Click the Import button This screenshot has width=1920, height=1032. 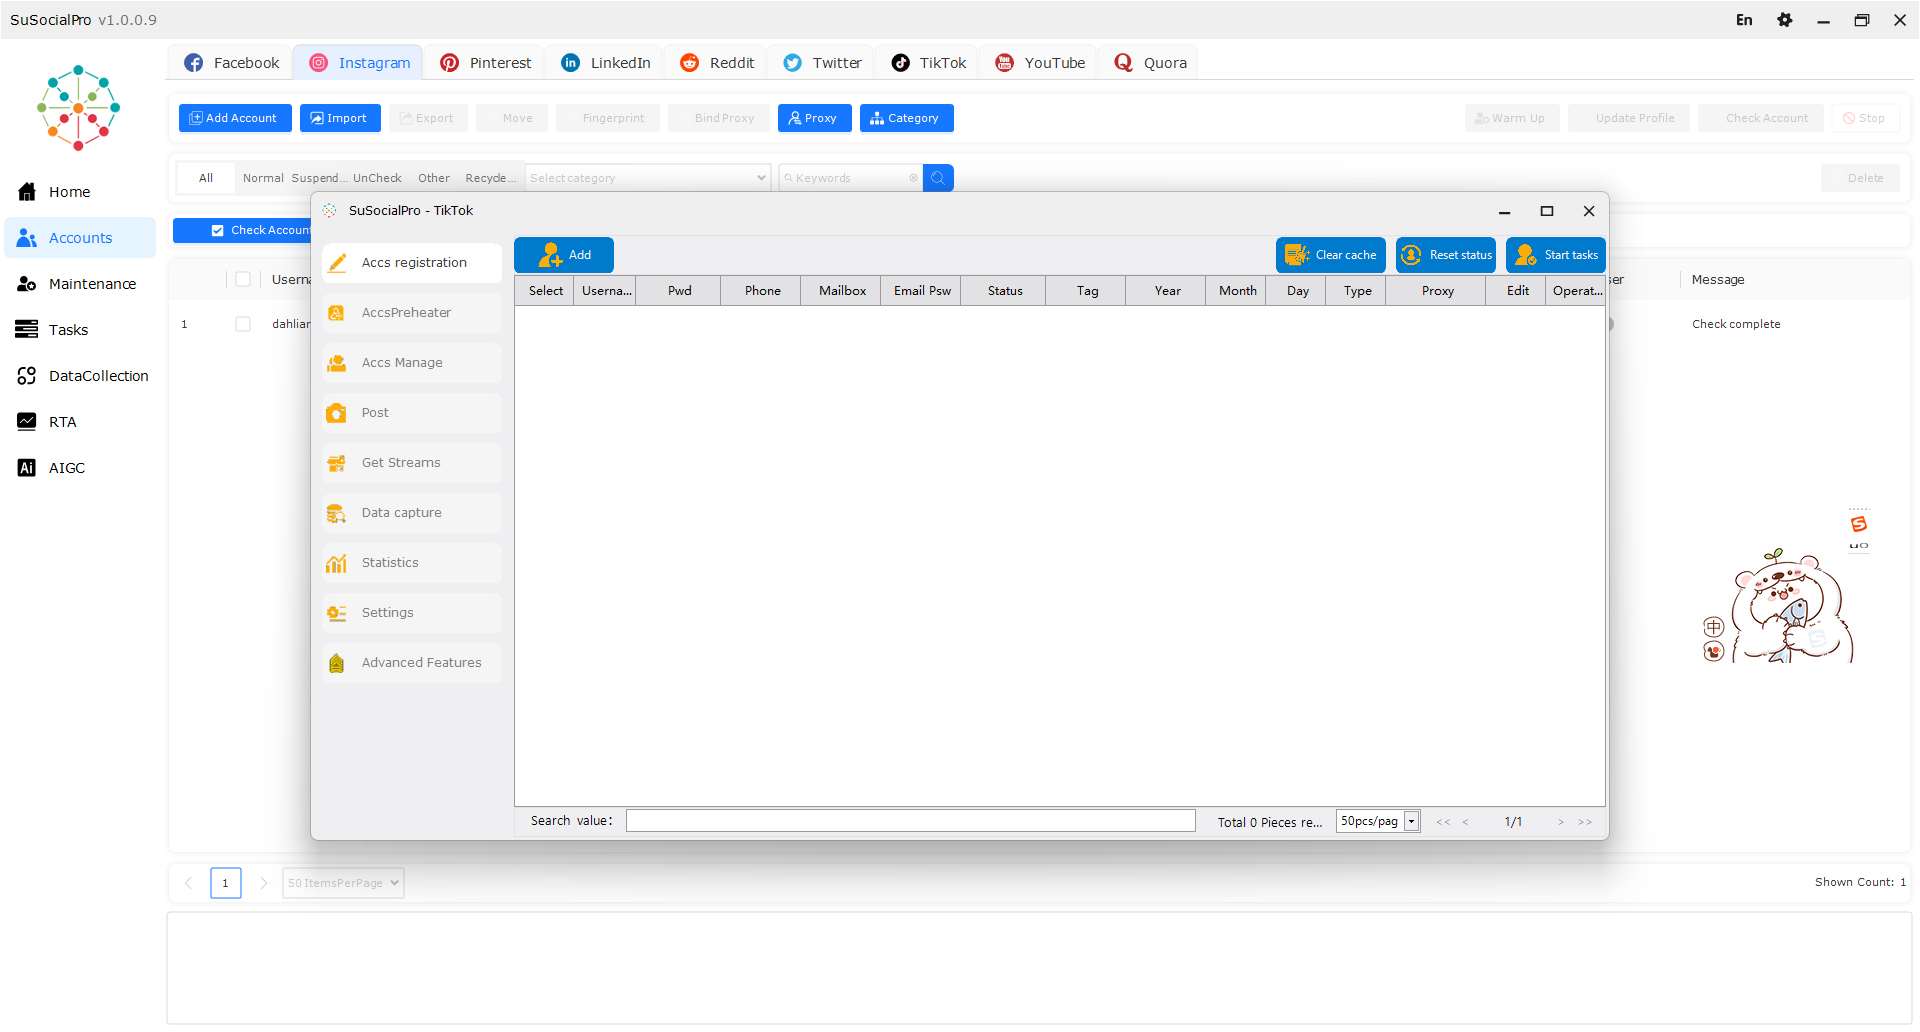(x=340, y=118)
